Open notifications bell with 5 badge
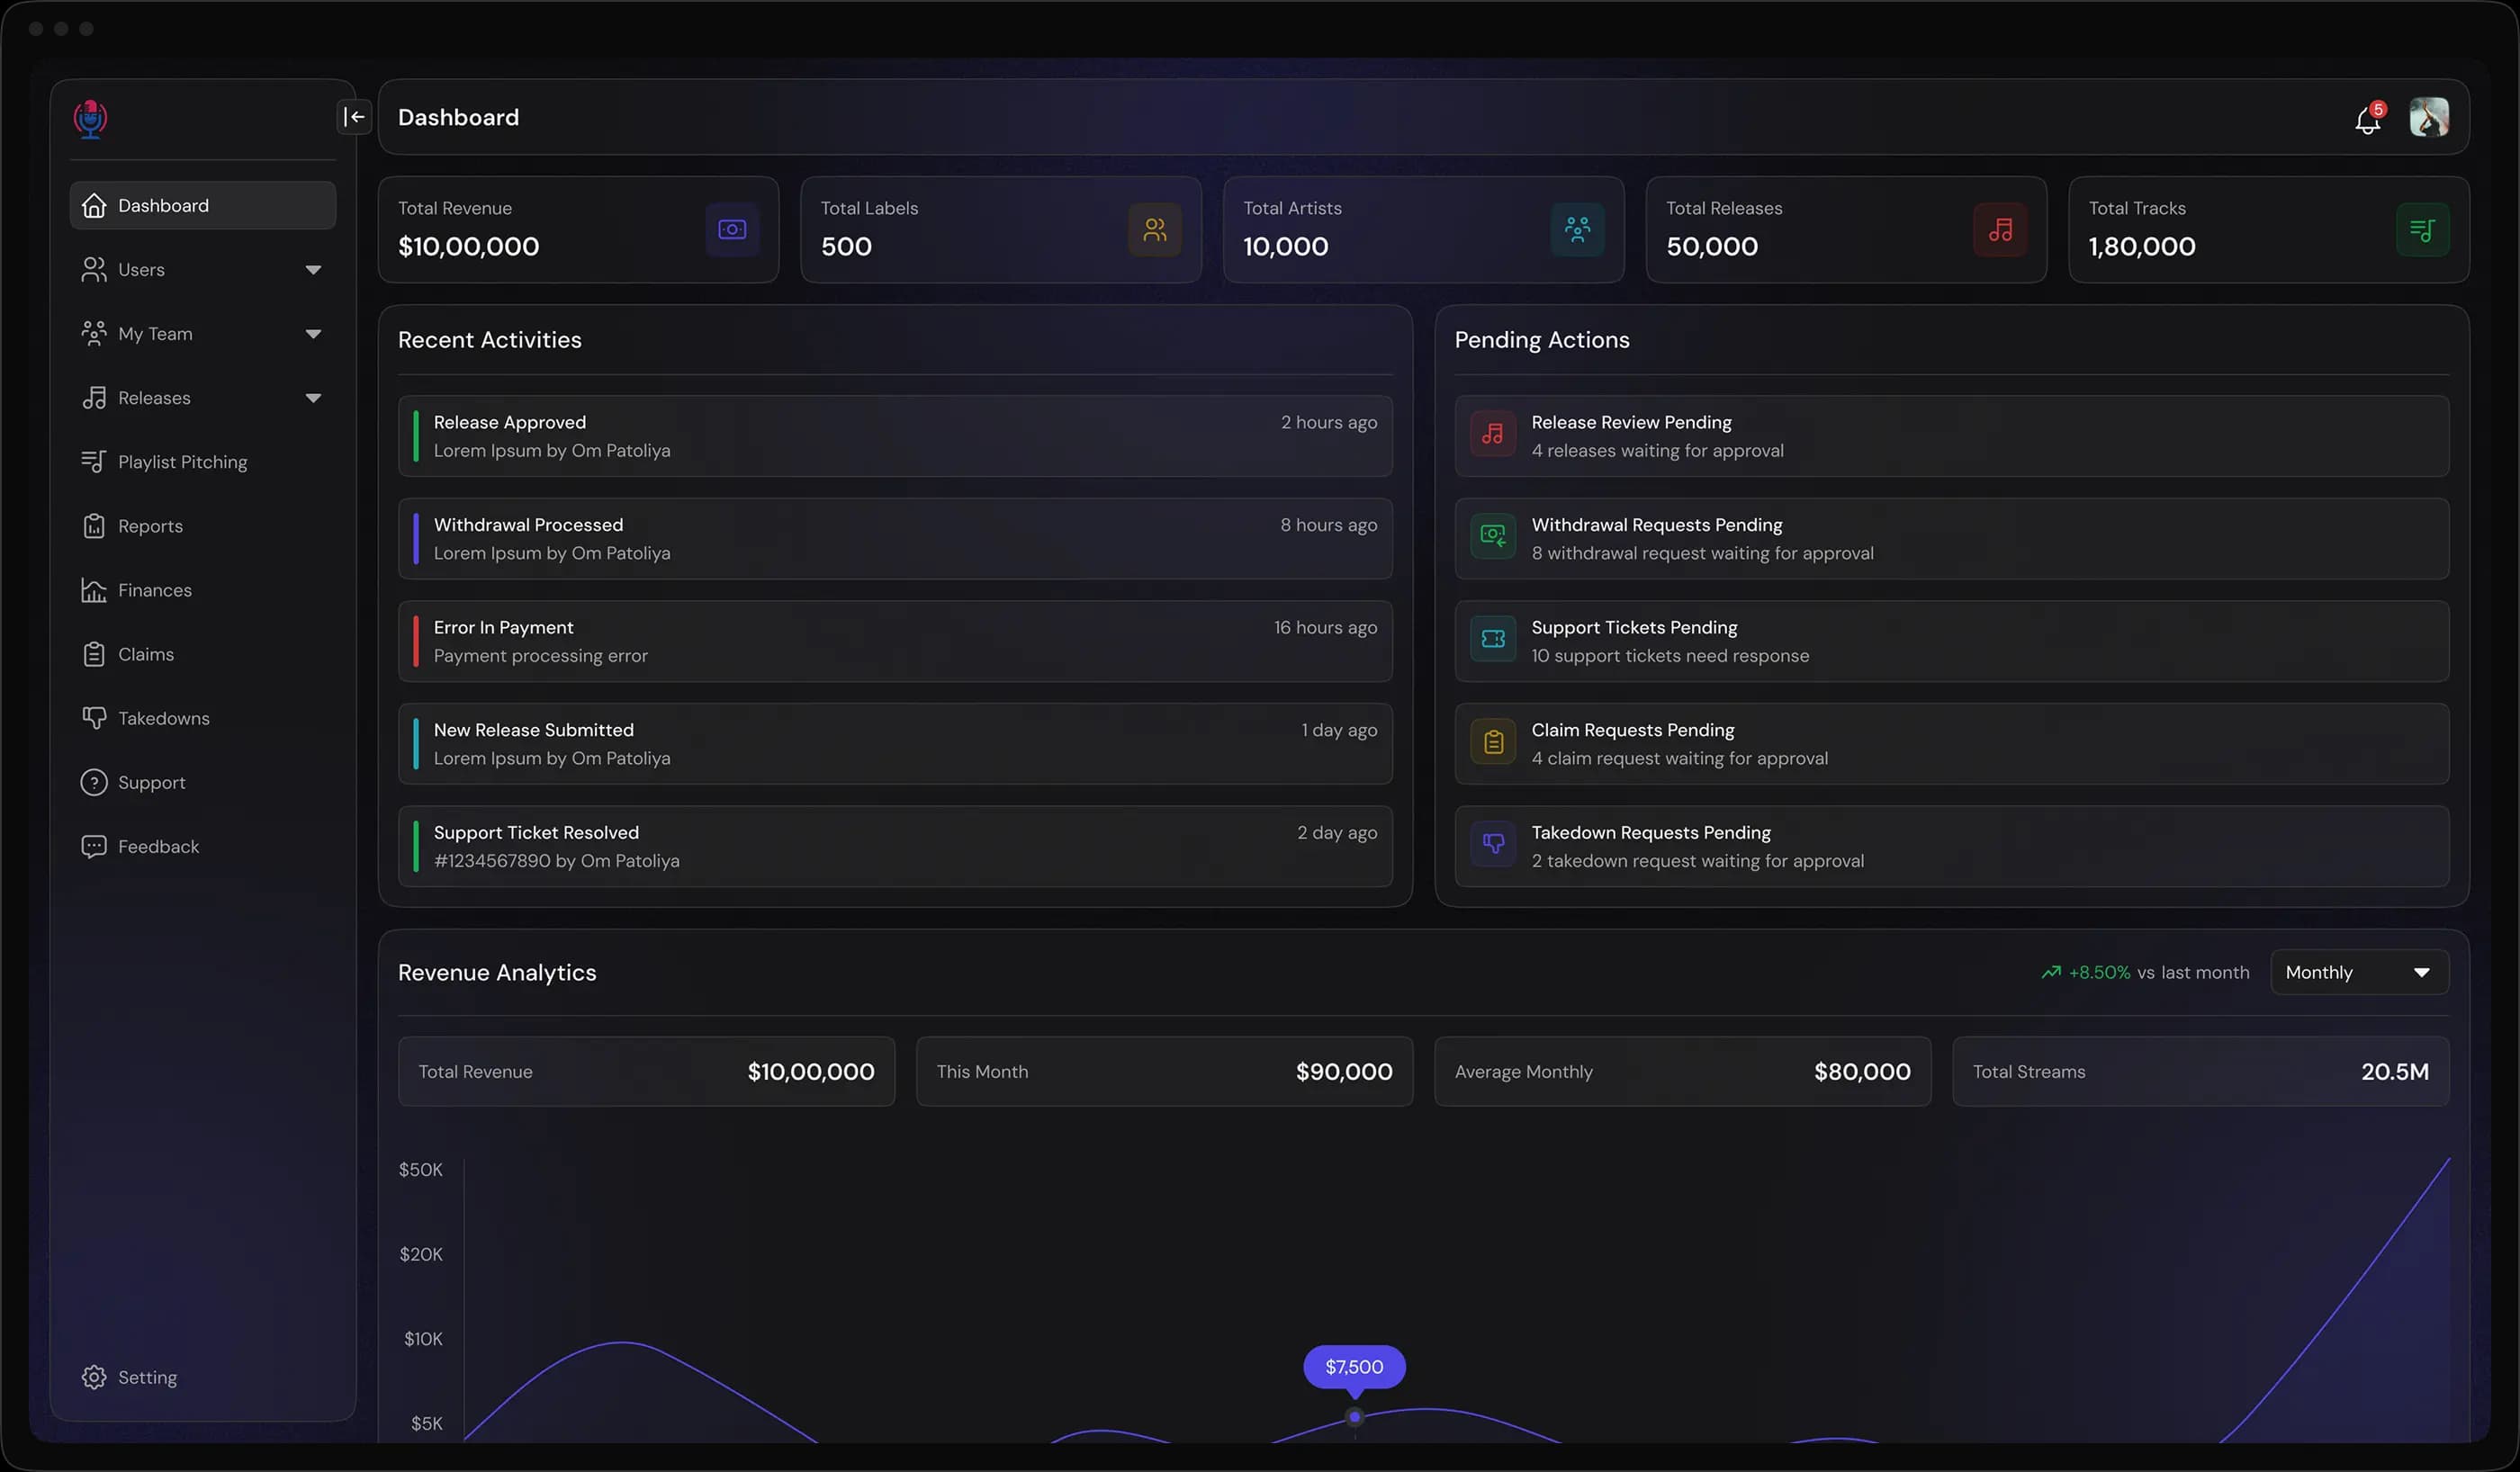Image resolution: width=2520 pixels, height=1472 pixels. click(2368, 118)
